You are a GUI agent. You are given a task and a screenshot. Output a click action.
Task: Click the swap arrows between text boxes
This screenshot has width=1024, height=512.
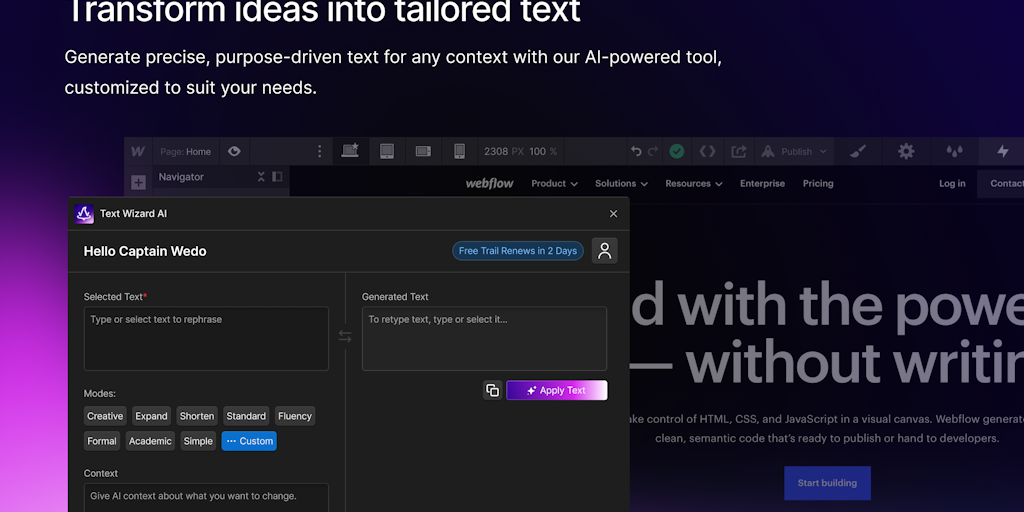click(x=345, y=337)
